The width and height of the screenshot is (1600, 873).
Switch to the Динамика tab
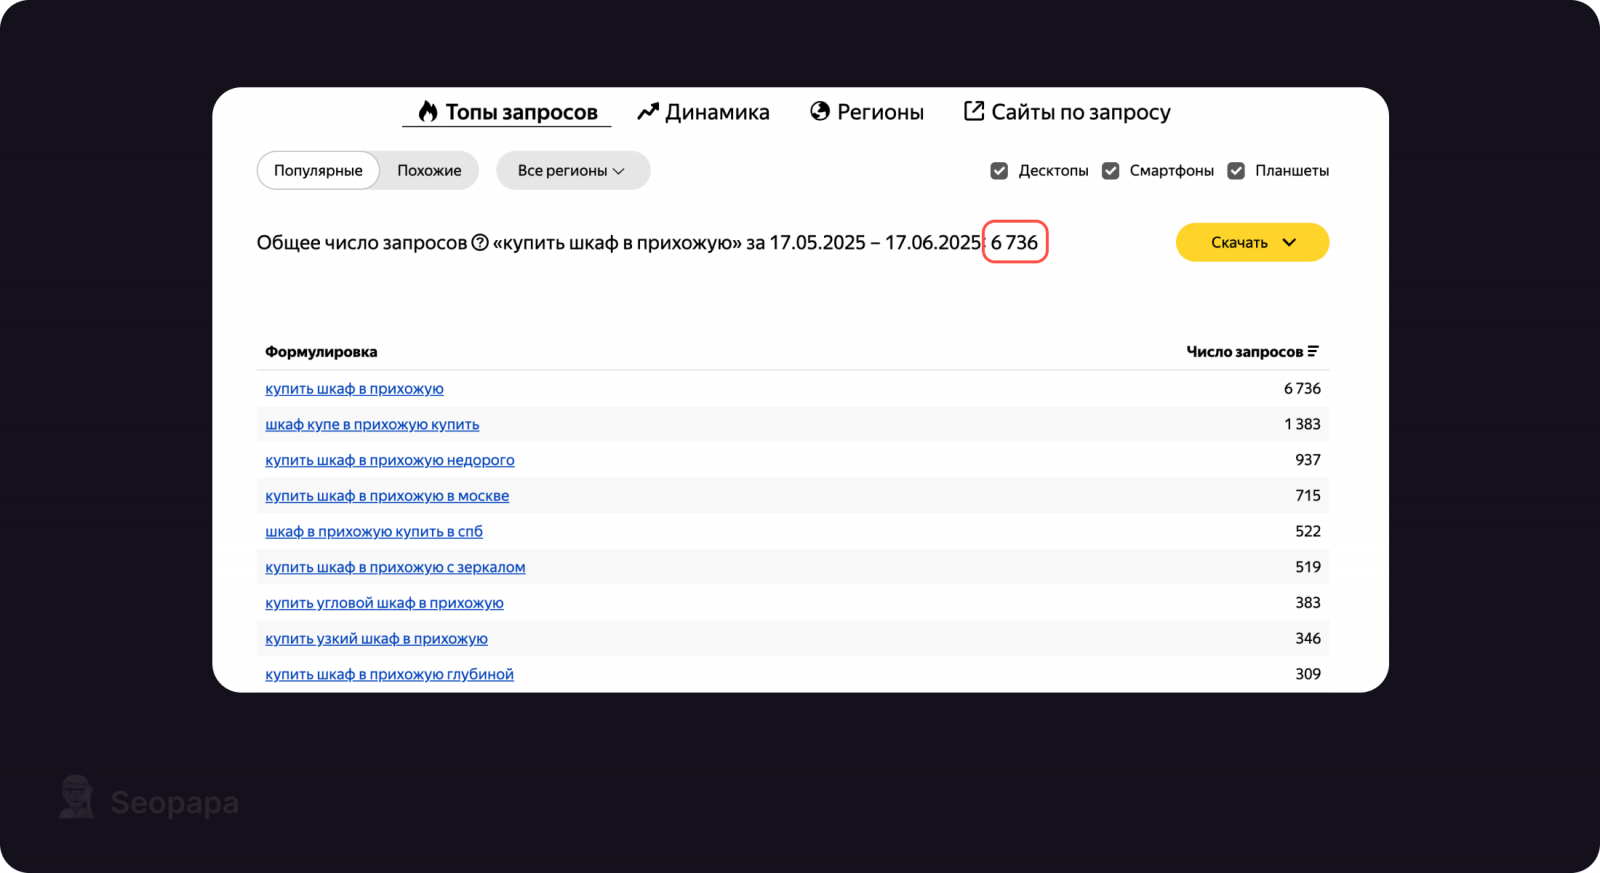[716, 112]
